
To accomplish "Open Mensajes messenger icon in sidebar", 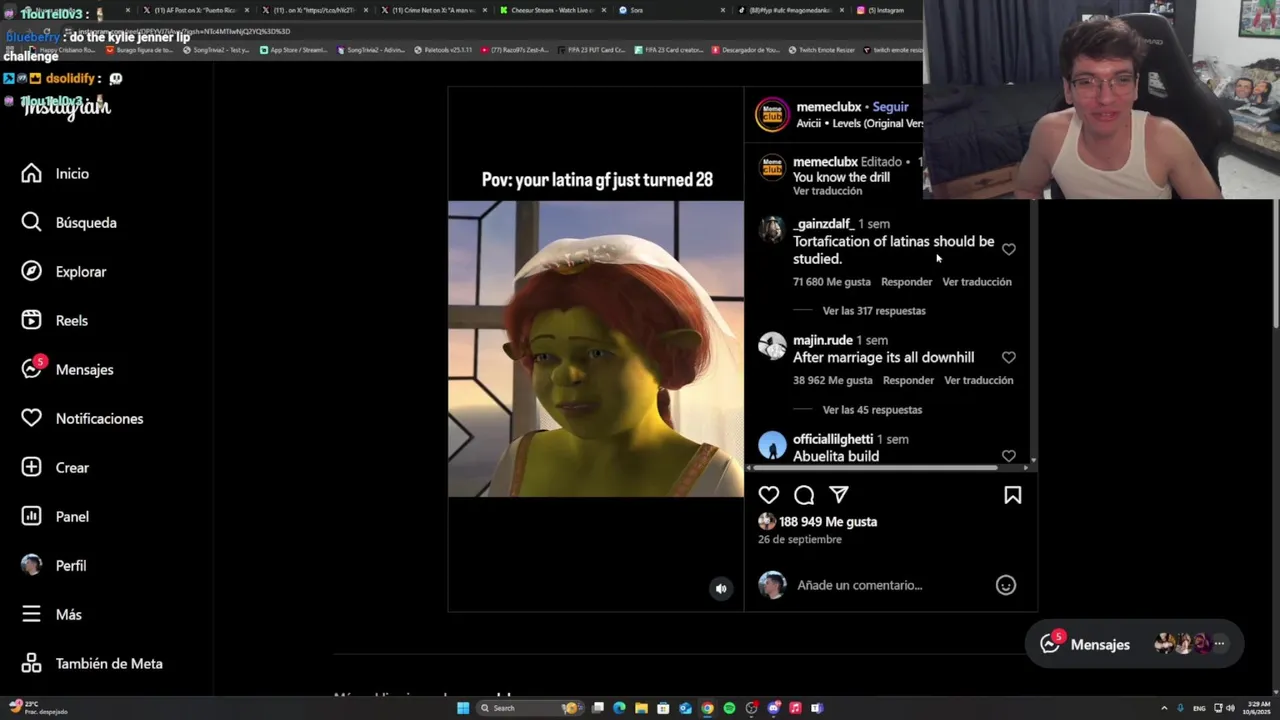I will pos(32,369).
